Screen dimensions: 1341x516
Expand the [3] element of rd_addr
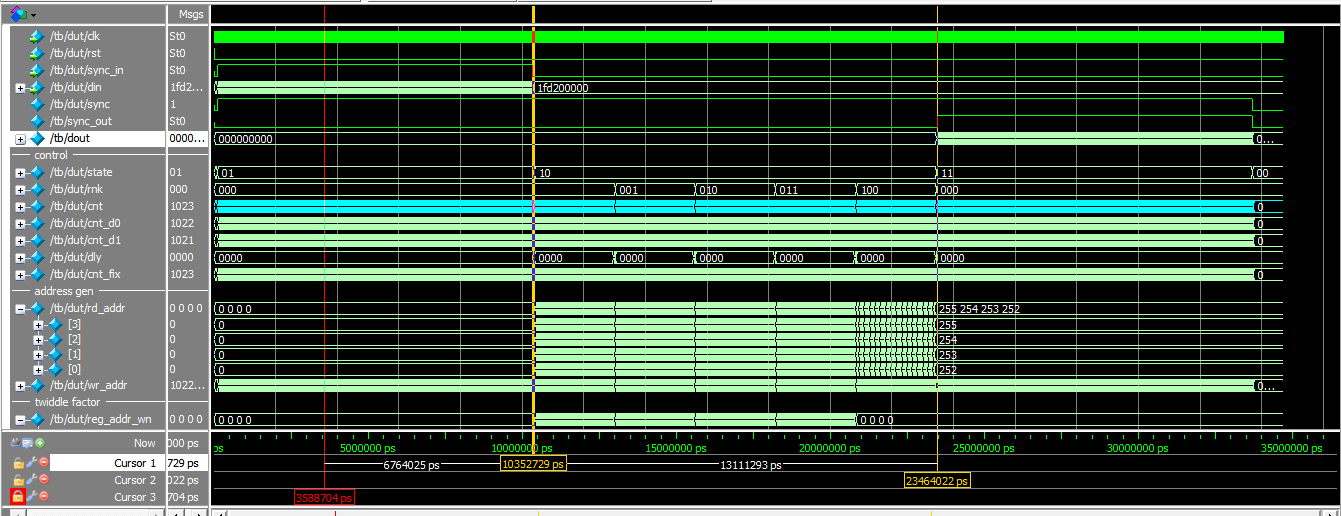coord(38,324)
